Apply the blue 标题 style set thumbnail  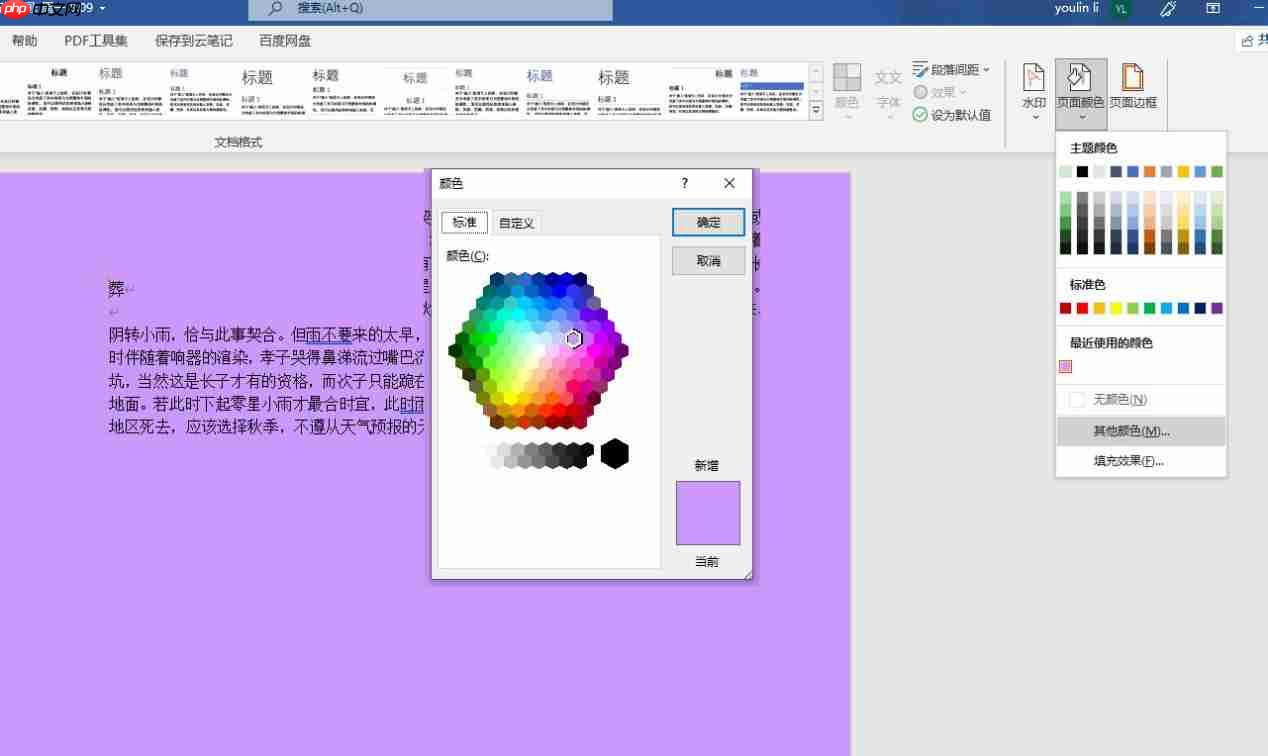558,91
